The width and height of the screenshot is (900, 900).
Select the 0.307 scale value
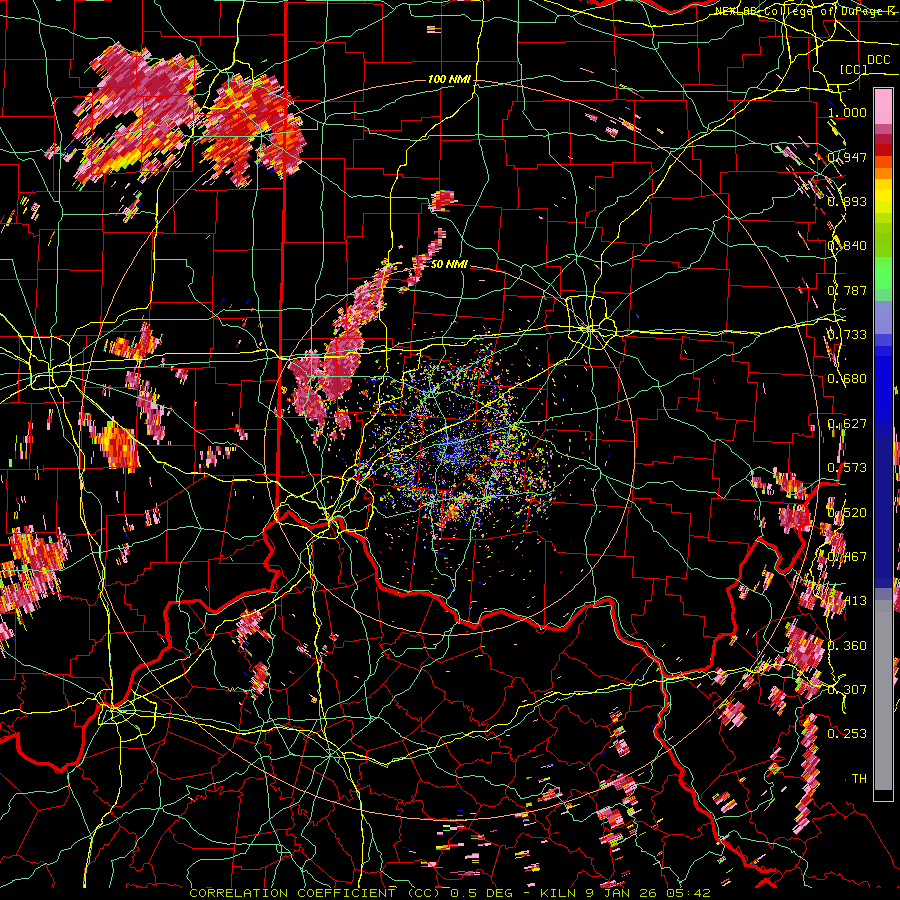point(847,690)
